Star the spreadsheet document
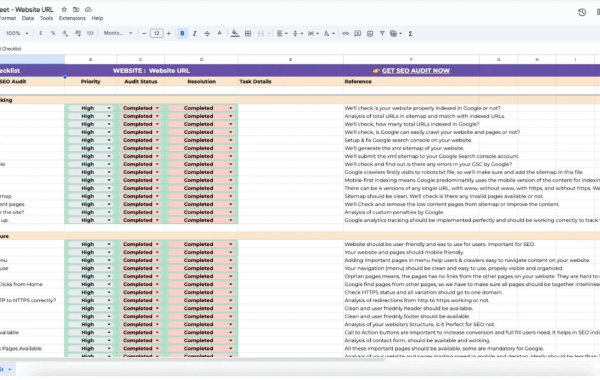The height and width of the screenshot is (380, 600). pos(64,9)
